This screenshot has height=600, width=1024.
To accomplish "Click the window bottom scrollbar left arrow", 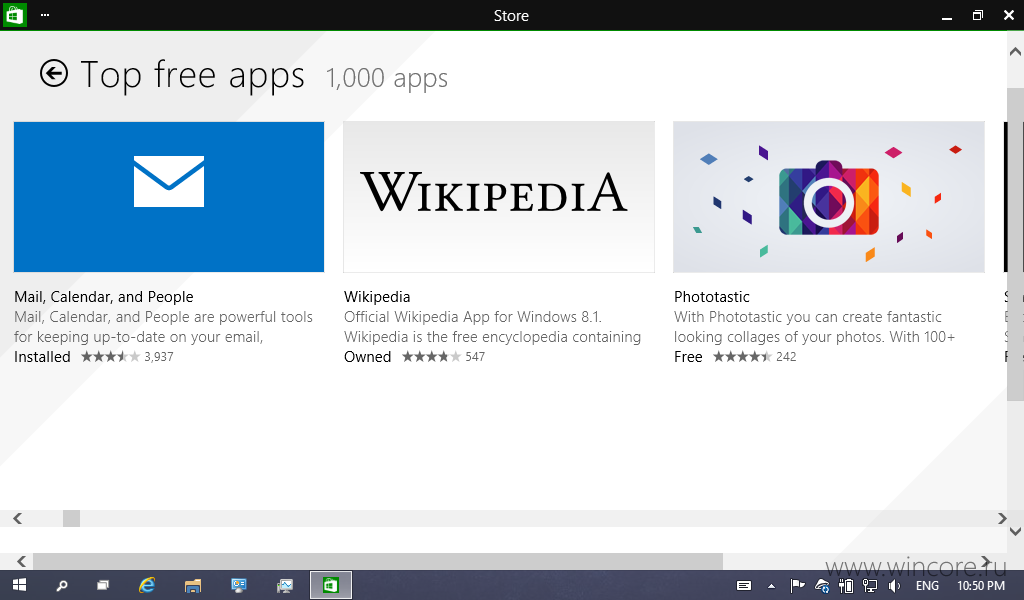I will click(x=22, y=561).
